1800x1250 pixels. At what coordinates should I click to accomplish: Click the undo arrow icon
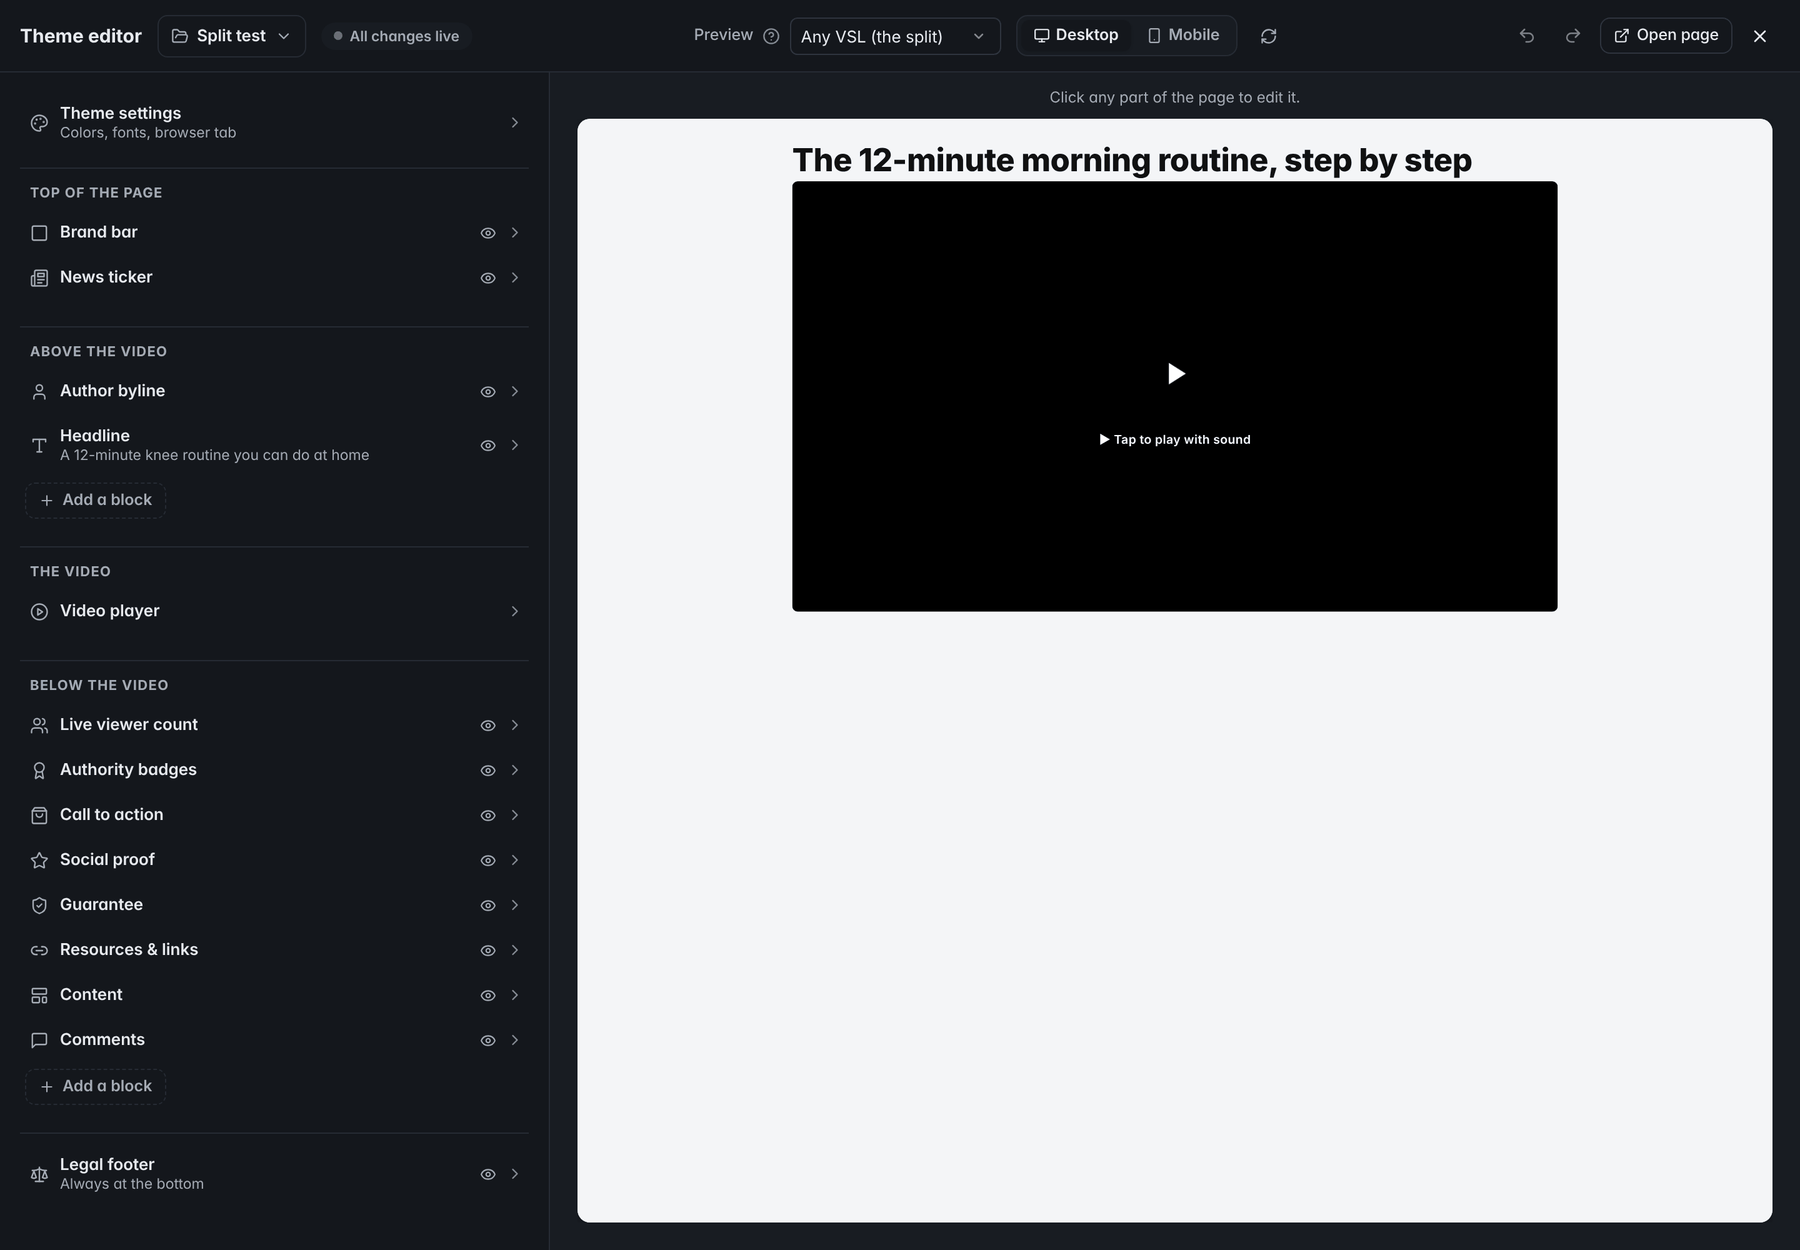tap(1527, 36)
